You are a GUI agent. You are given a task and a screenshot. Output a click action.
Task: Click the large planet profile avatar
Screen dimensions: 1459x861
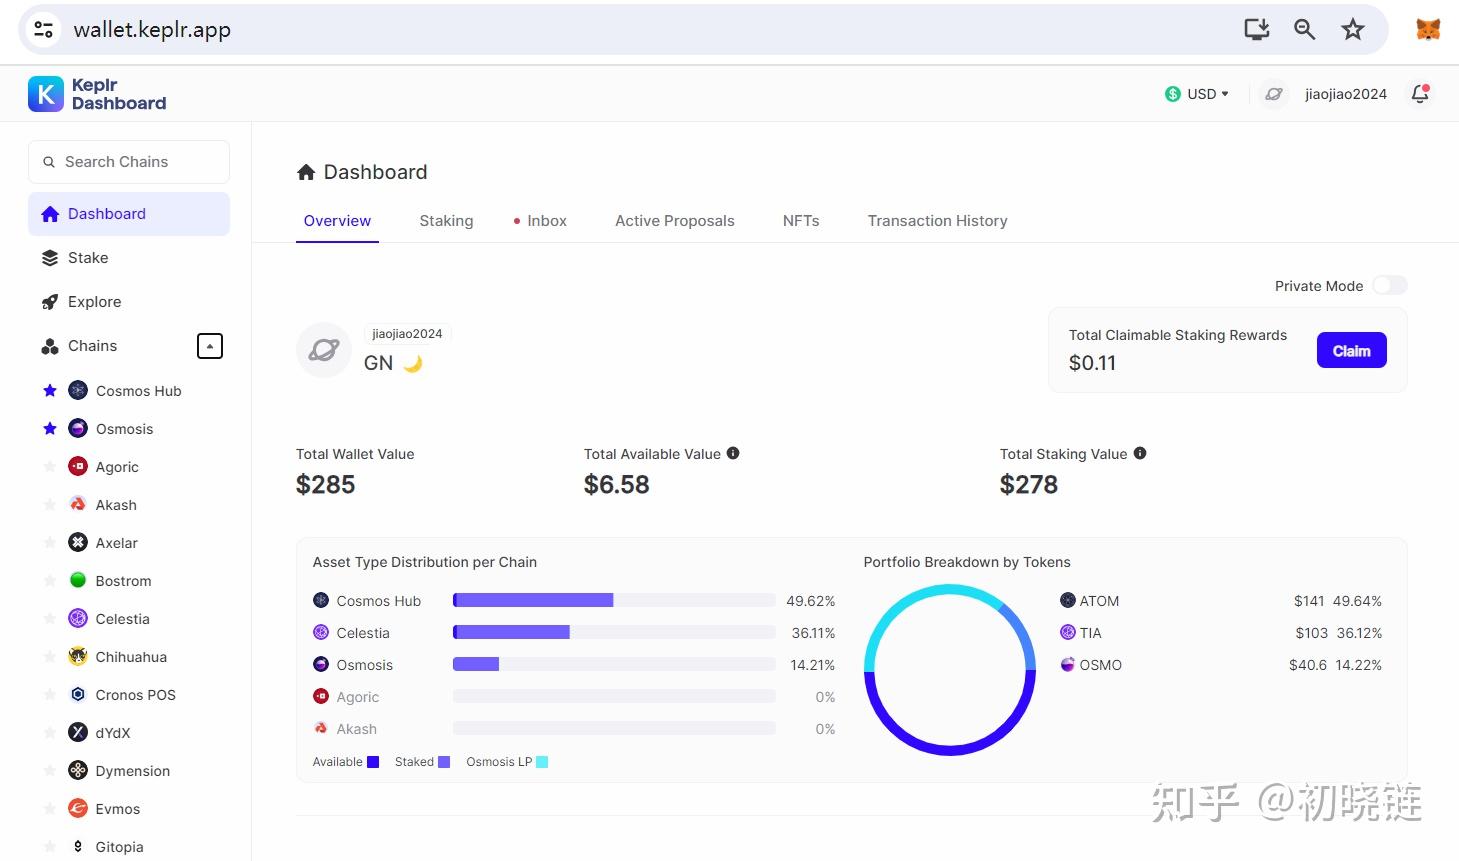click(324, 350)
